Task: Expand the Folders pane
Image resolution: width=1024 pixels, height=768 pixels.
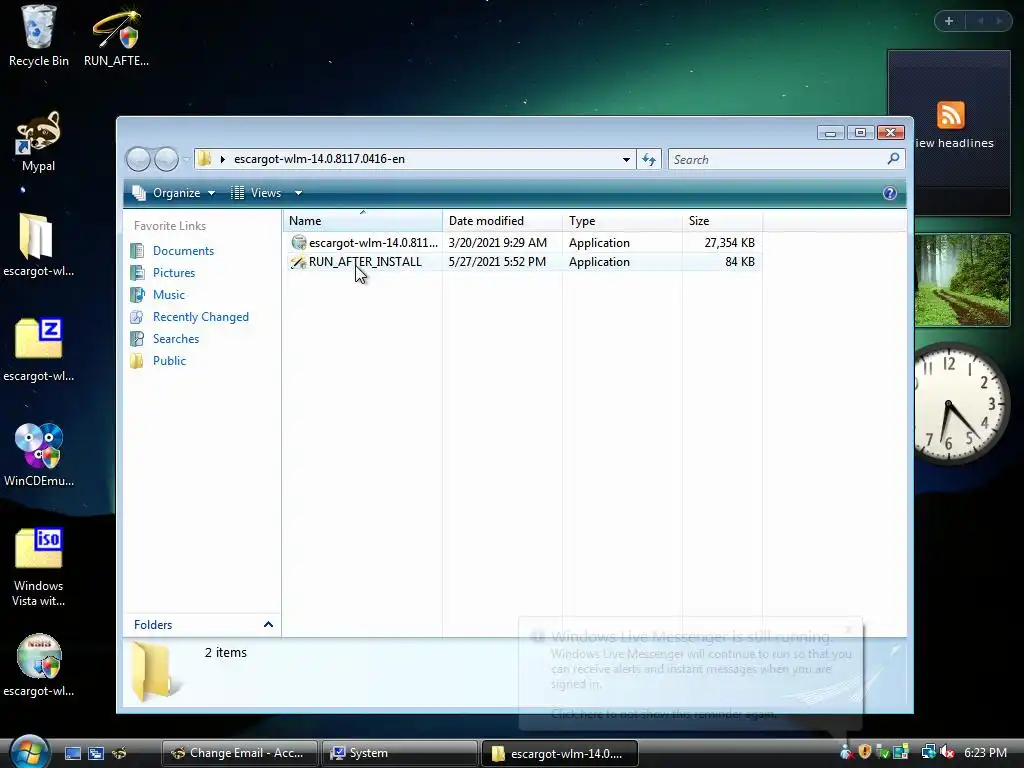Action: [268, 625]
